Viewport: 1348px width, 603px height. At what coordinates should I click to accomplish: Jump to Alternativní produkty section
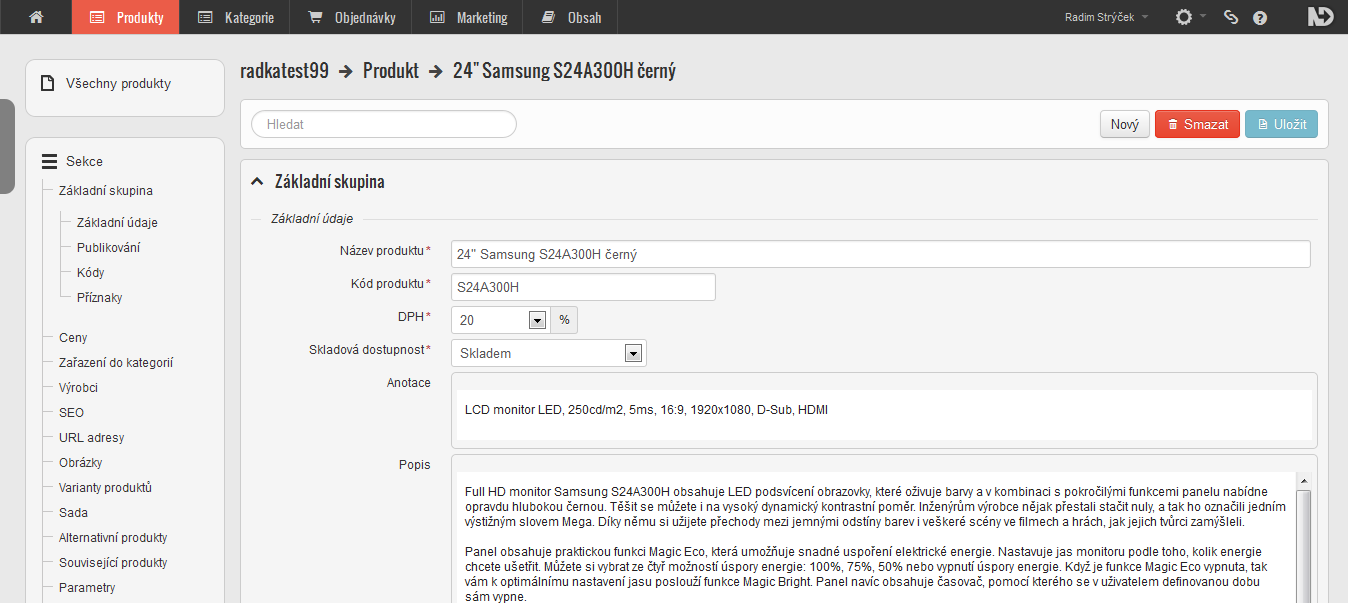[x=113, y=538]
